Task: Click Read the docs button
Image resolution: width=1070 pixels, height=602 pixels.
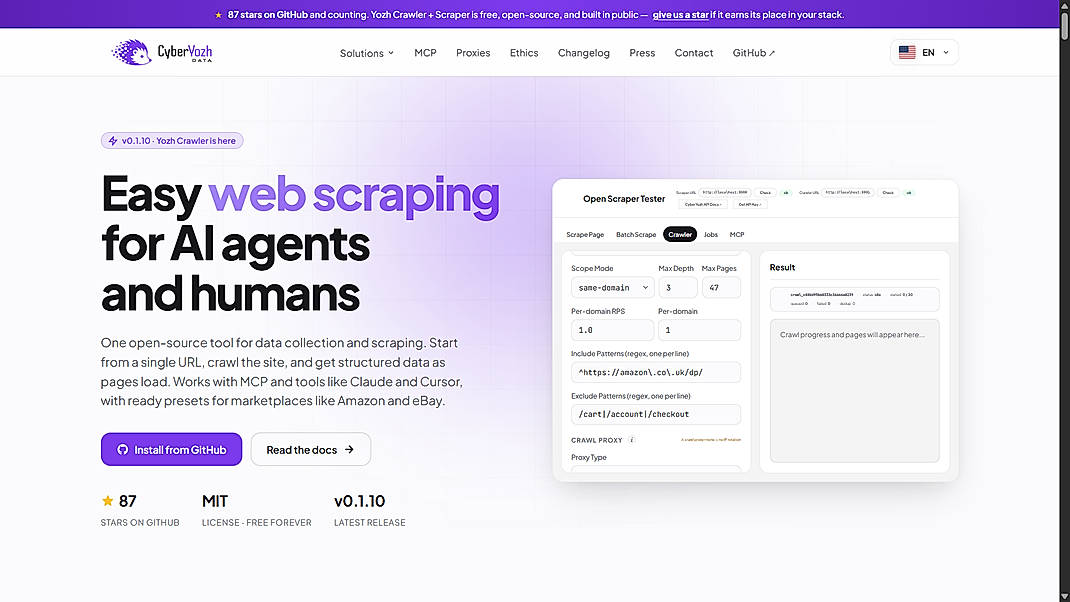Action: pyautogui.click(x=310, y=449)
